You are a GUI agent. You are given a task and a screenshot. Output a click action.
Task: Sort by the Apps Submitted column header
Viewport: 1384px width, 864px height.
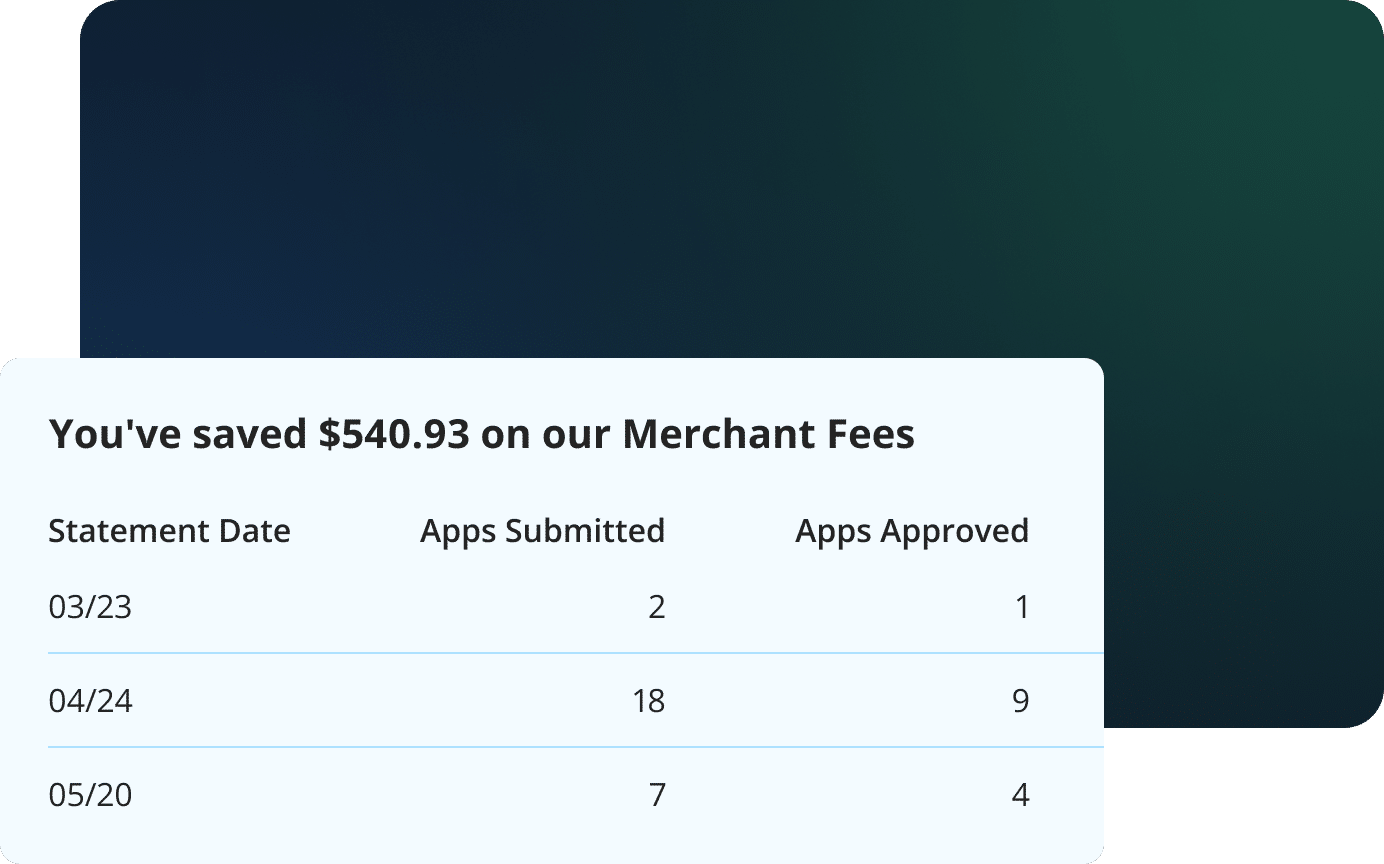pos(542,530)
